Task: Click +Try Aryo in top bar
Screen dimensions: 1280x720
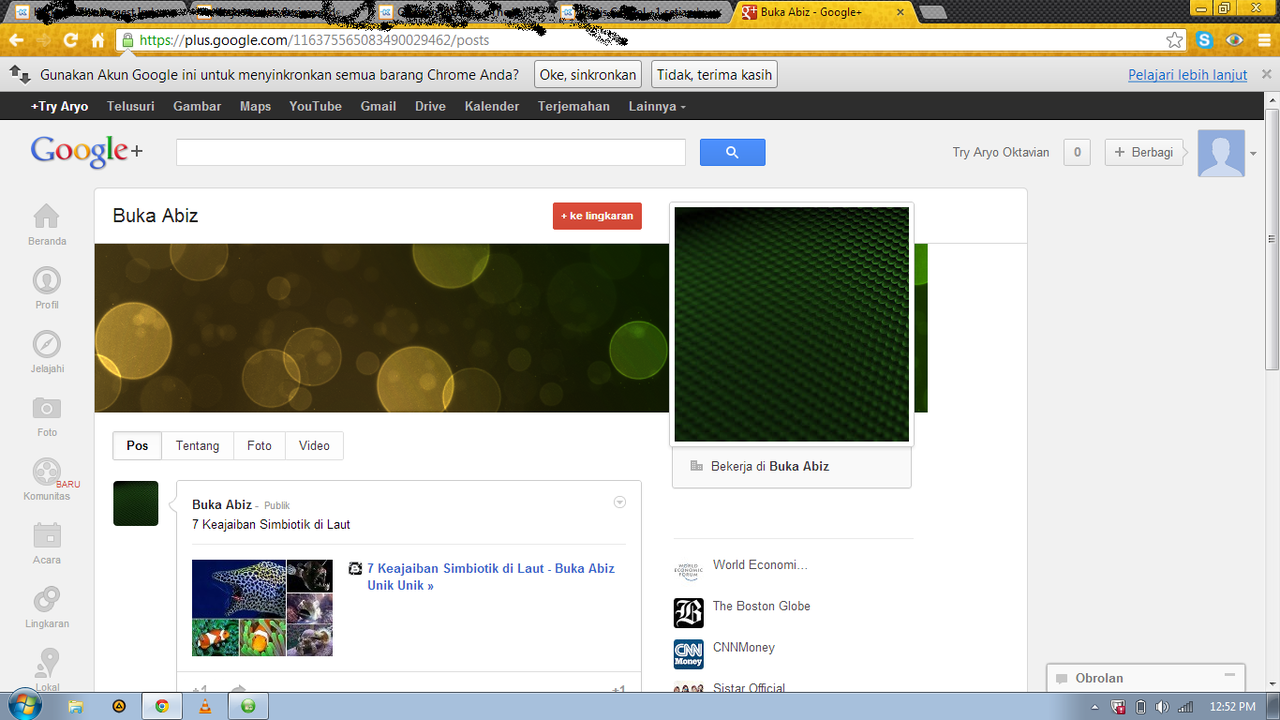Action: (x=59, y=106)
